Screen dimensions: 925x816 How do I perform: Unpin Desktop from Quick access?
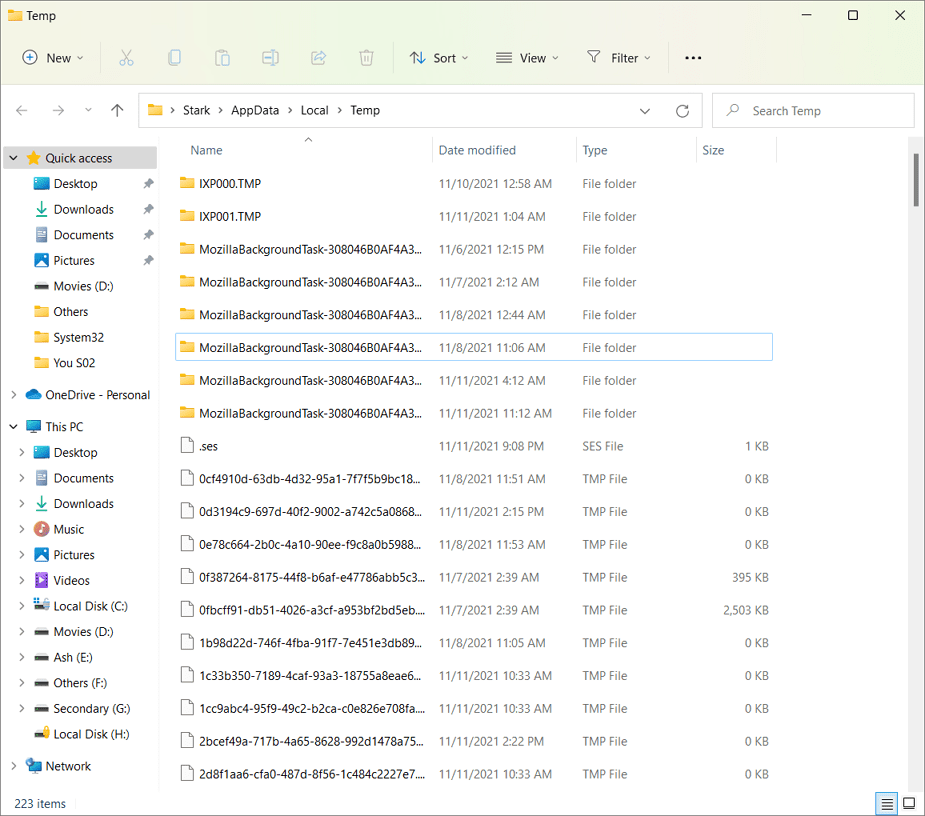(x=148, y=183)
